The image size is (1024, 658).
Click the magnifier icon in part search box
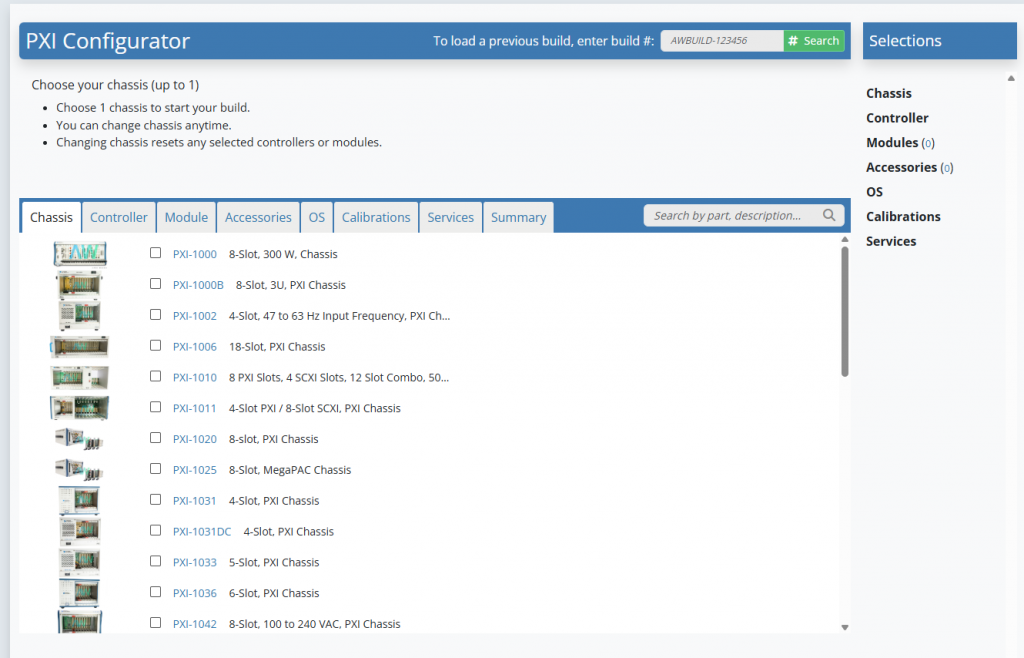tap(829, 215)
